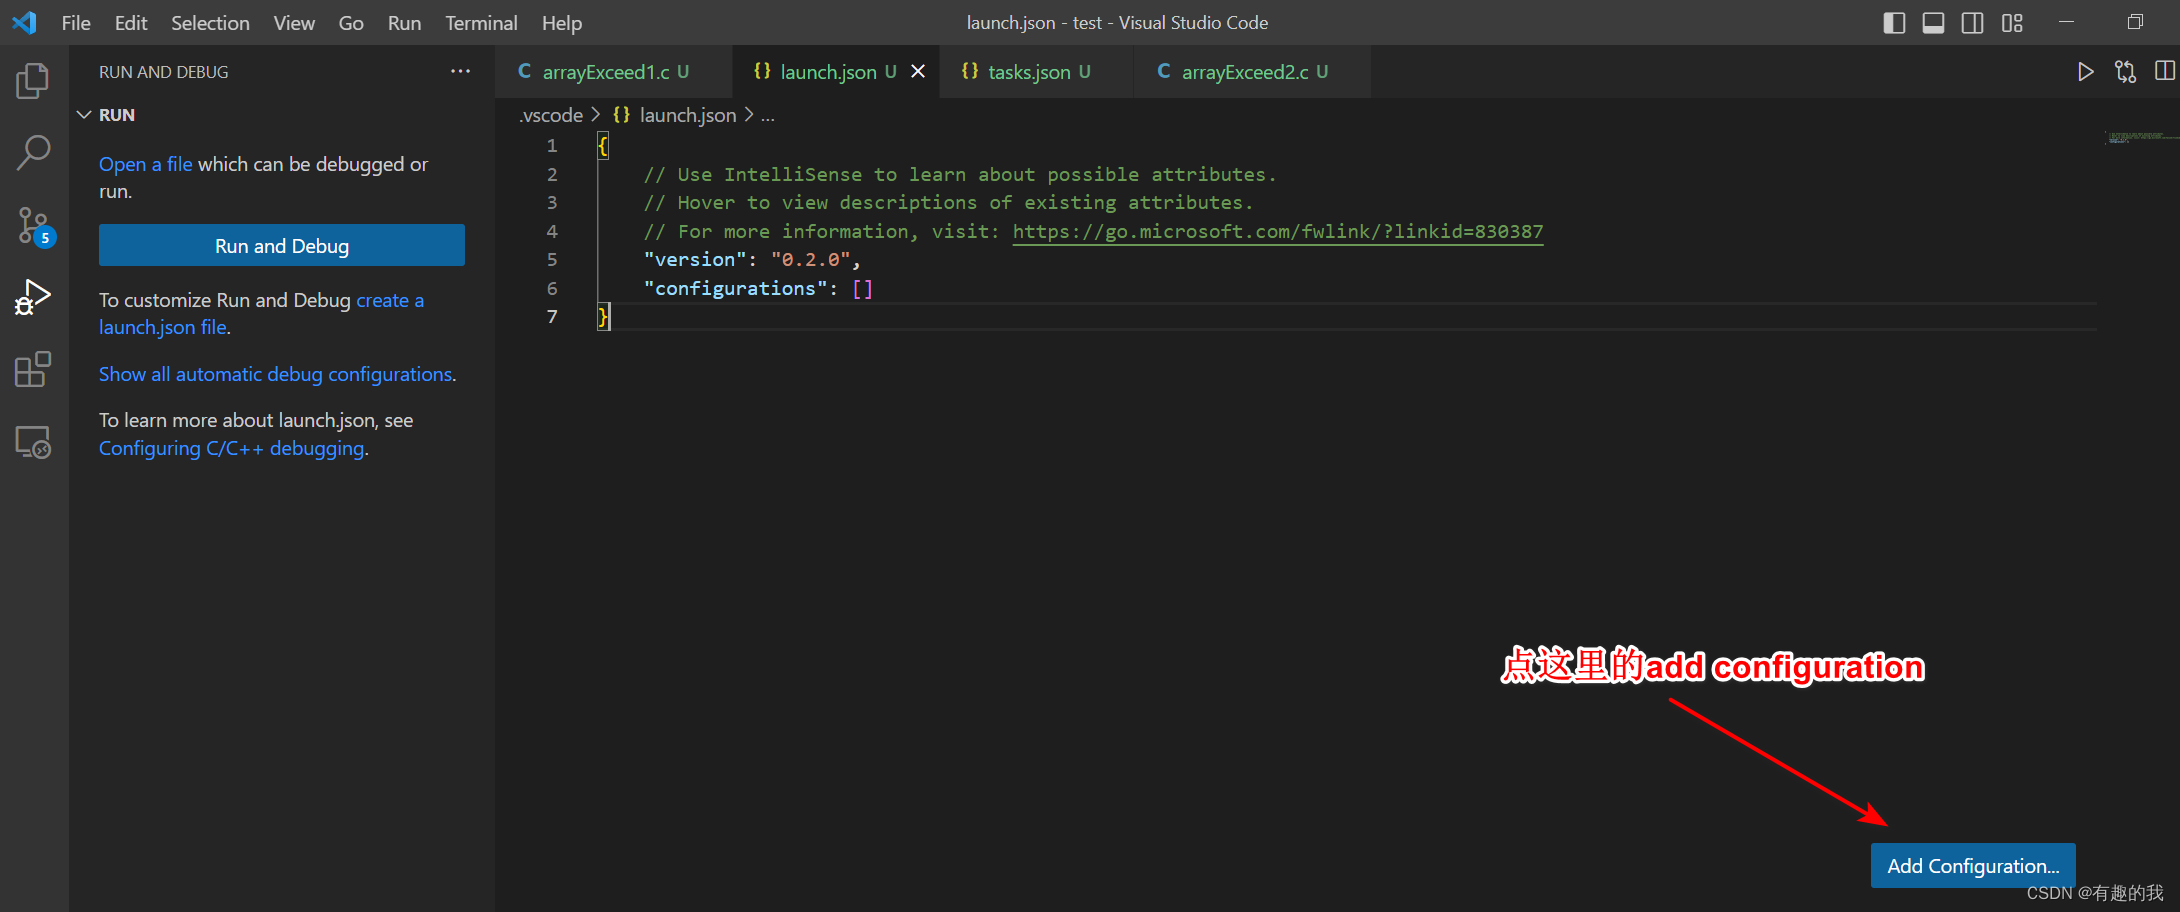This screenshot has width=2180, height=912.
Task: Select the Run and Debug activity icon
Action: [33, 296]
